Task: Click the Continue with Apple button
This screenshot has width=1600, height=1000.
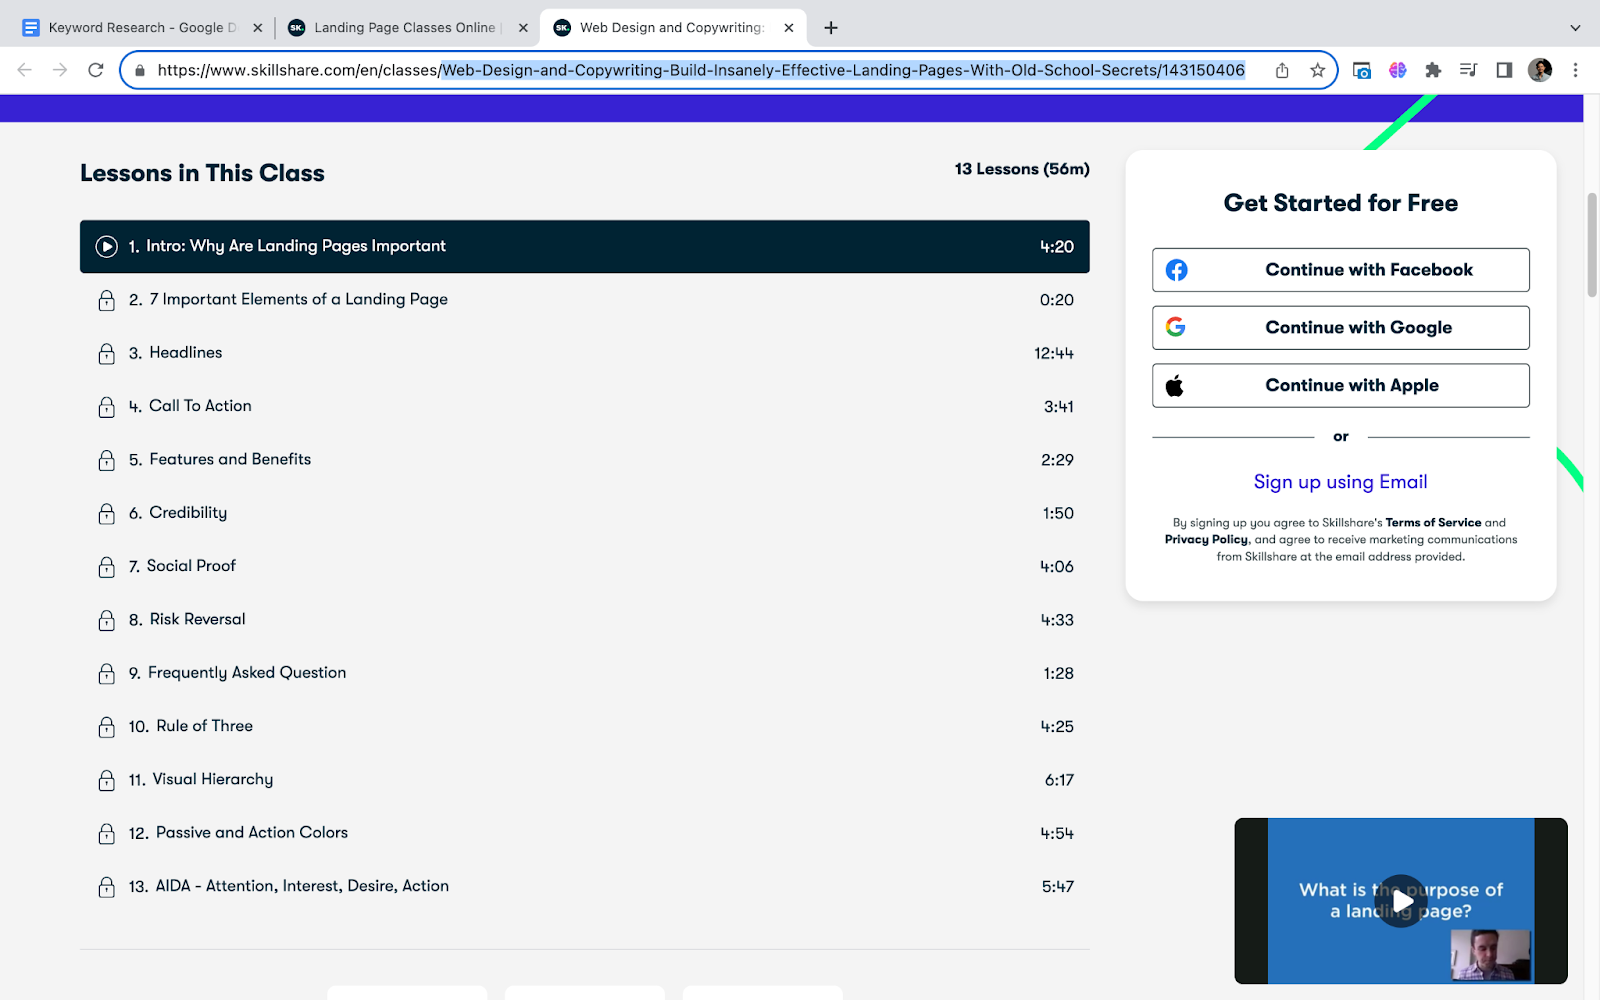Action: click(x=1341, y=386)
